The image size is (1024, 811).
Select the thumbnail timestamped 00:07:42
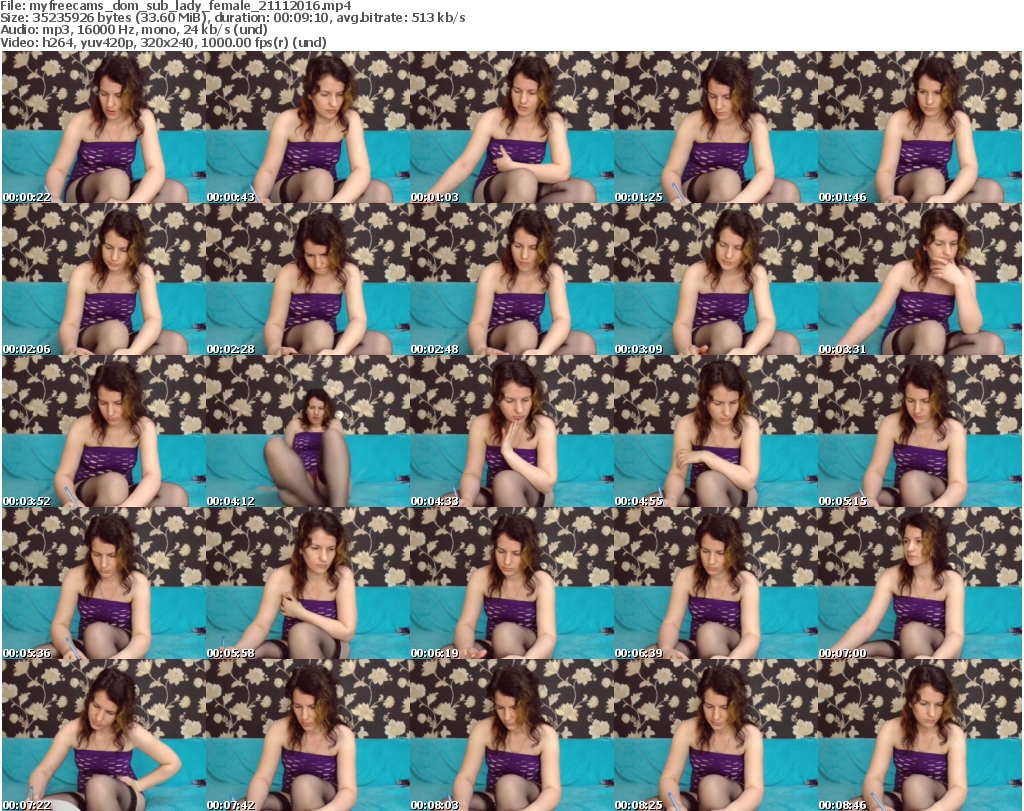[308, 735]
